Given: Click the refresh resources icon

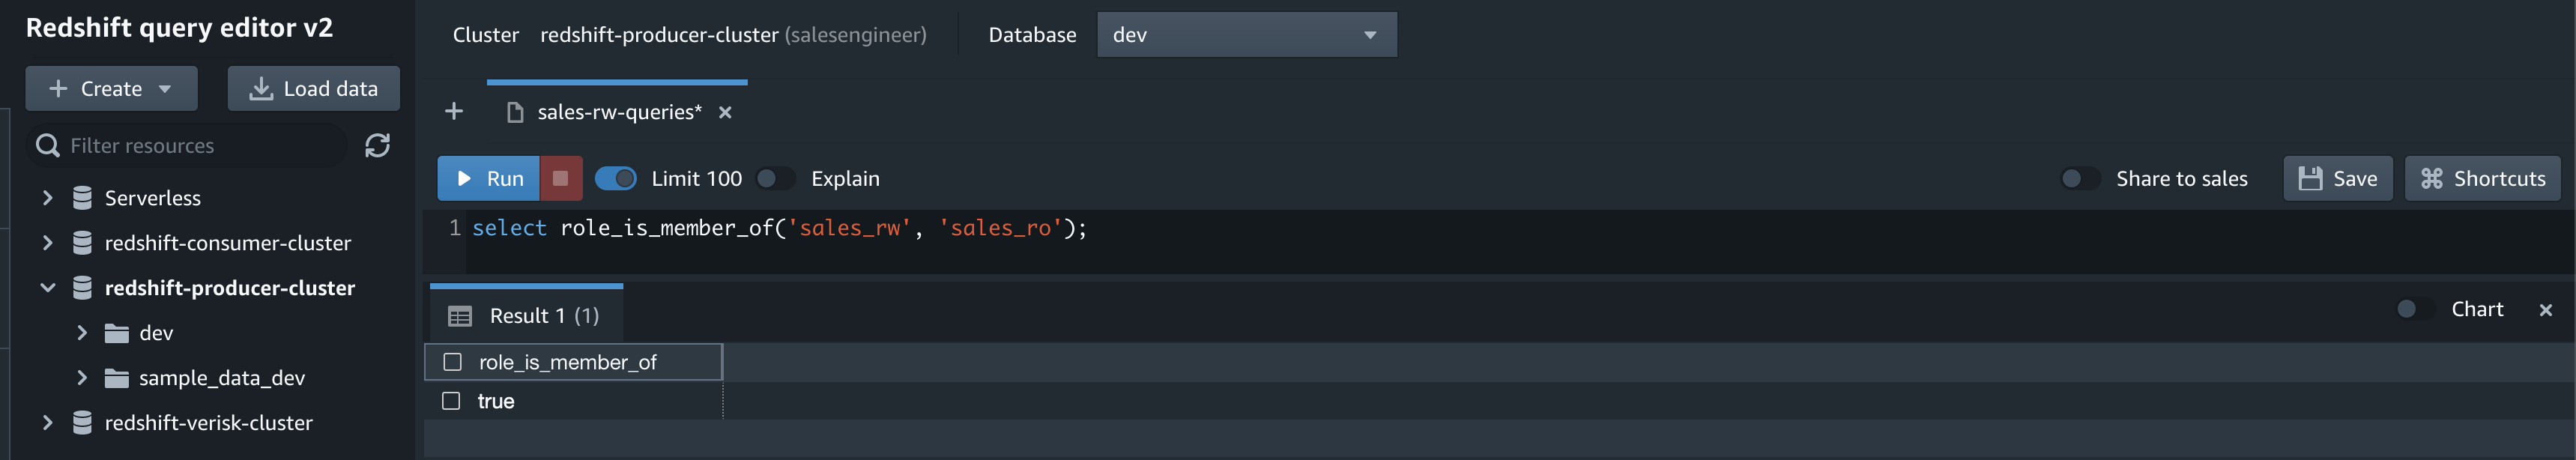Looking at the screenshot, I should [377, 146].
